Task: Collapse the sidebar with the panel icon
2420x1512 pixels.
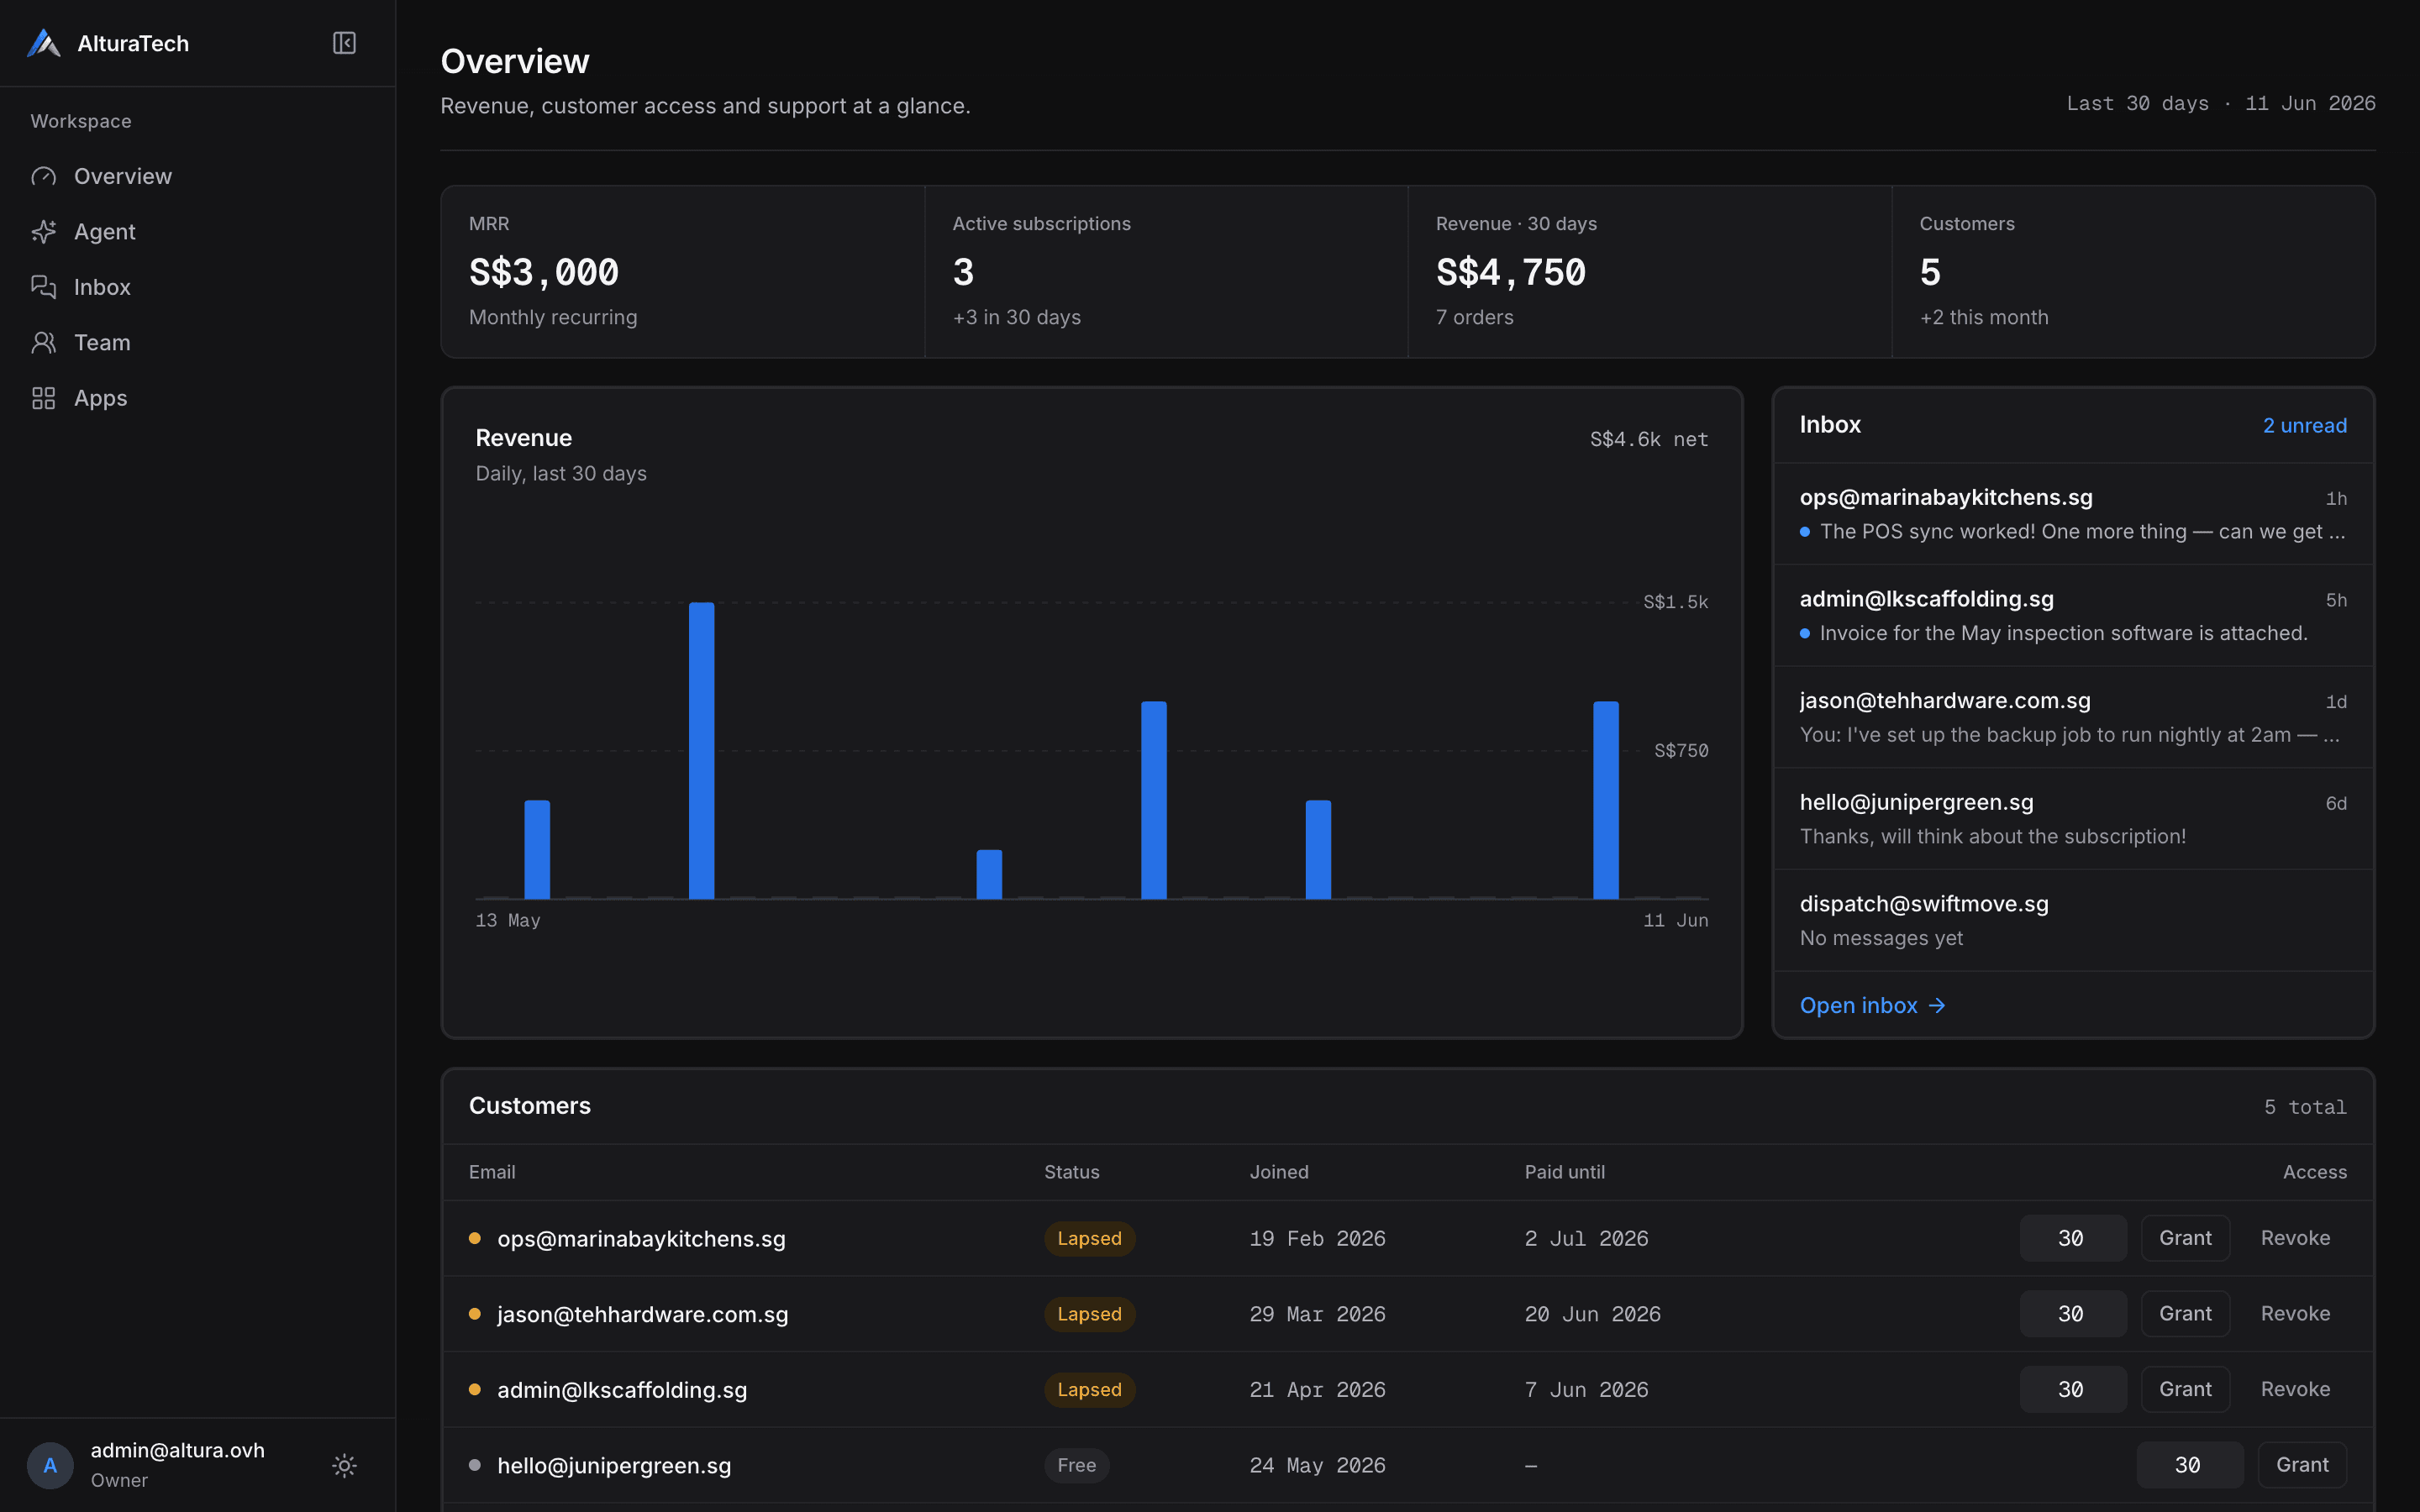Action: click(x=344, y=43)
